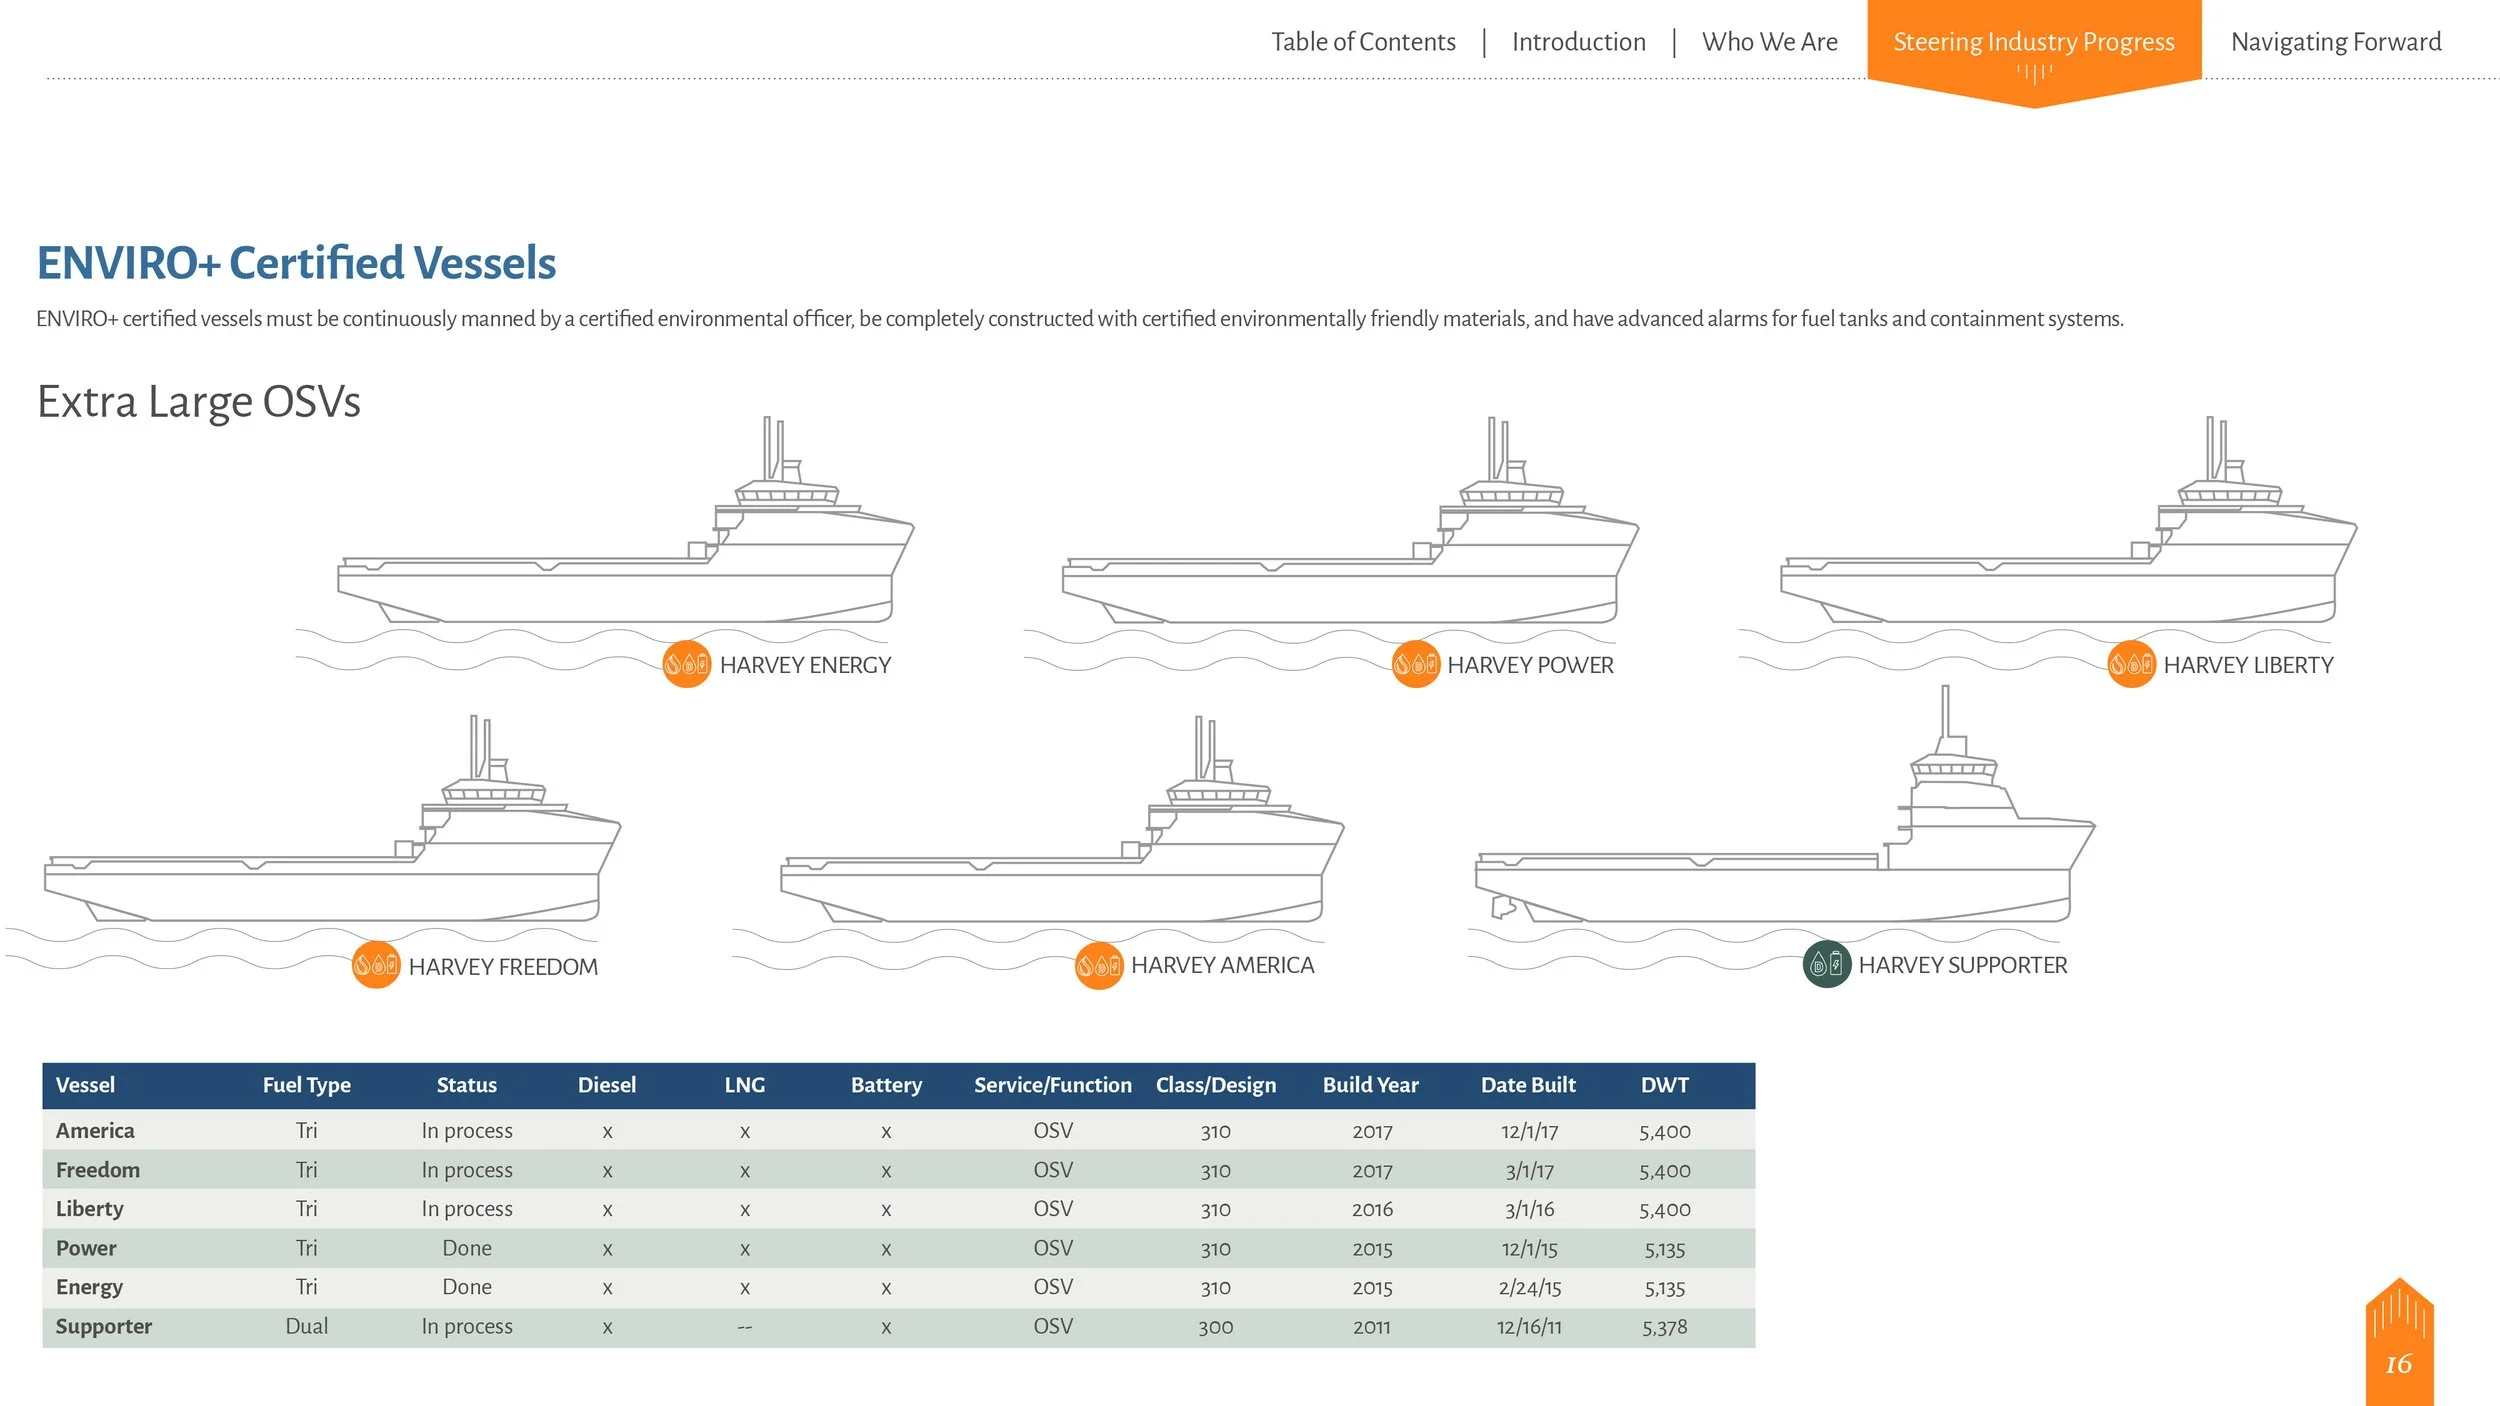The image size is (2500, 1406).
Task: Select the Steering Industry Progress tab
Action: pyautogui.click(x=2033, y=42)
